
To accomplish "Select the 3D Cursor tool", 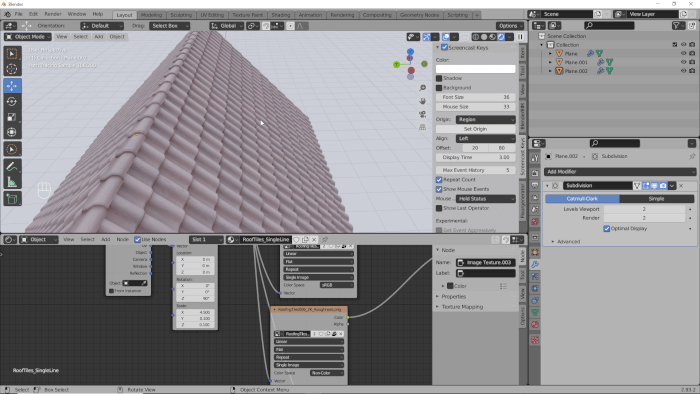I will pos(12,69).
